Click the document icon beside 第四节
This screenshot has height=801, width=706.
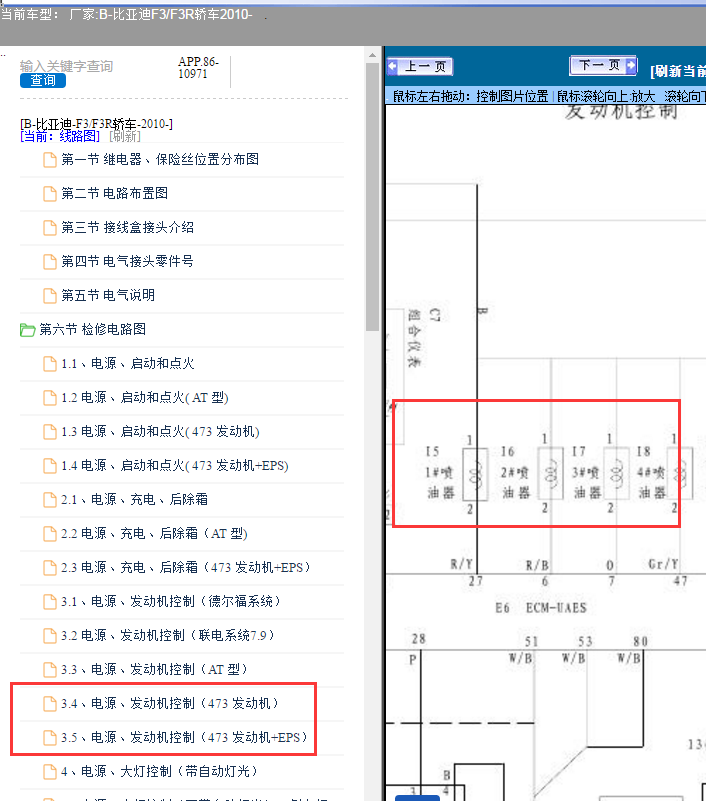(x=50, y=262)
